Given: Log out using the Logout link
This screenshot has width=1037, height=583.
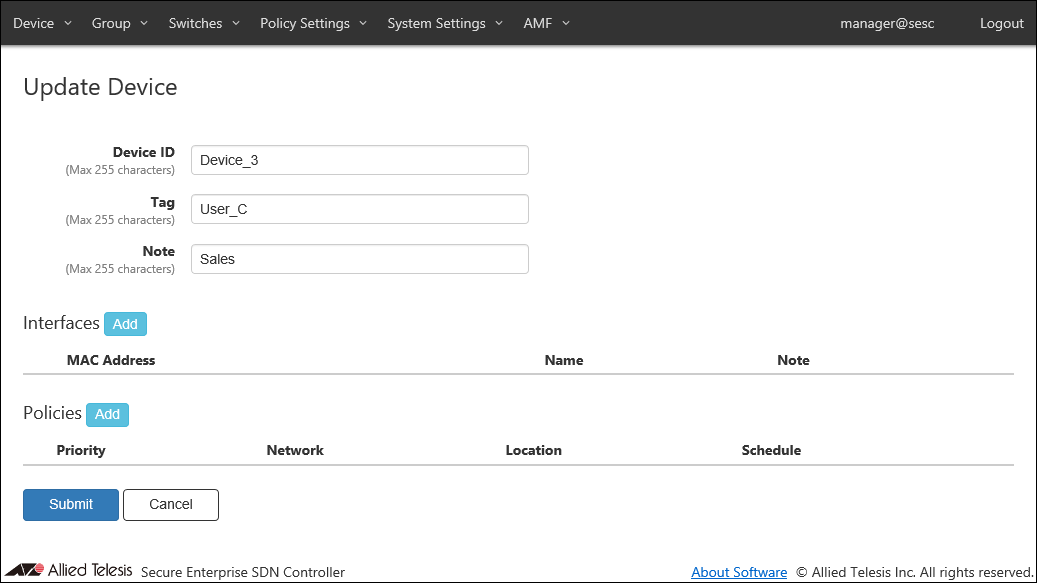Looking at the screenshot, I should click(x=1001, y=23).
